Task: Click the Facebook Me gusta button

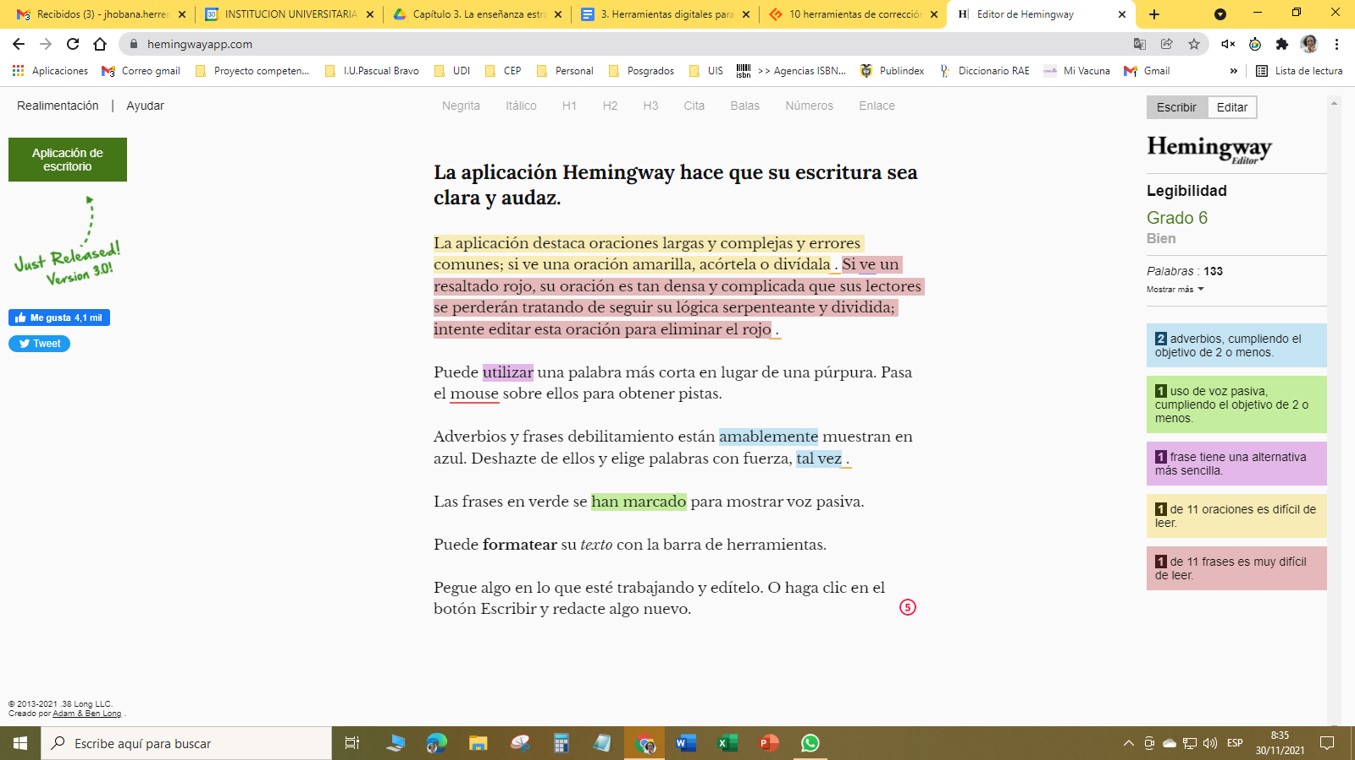Action: tap(59, 318)
